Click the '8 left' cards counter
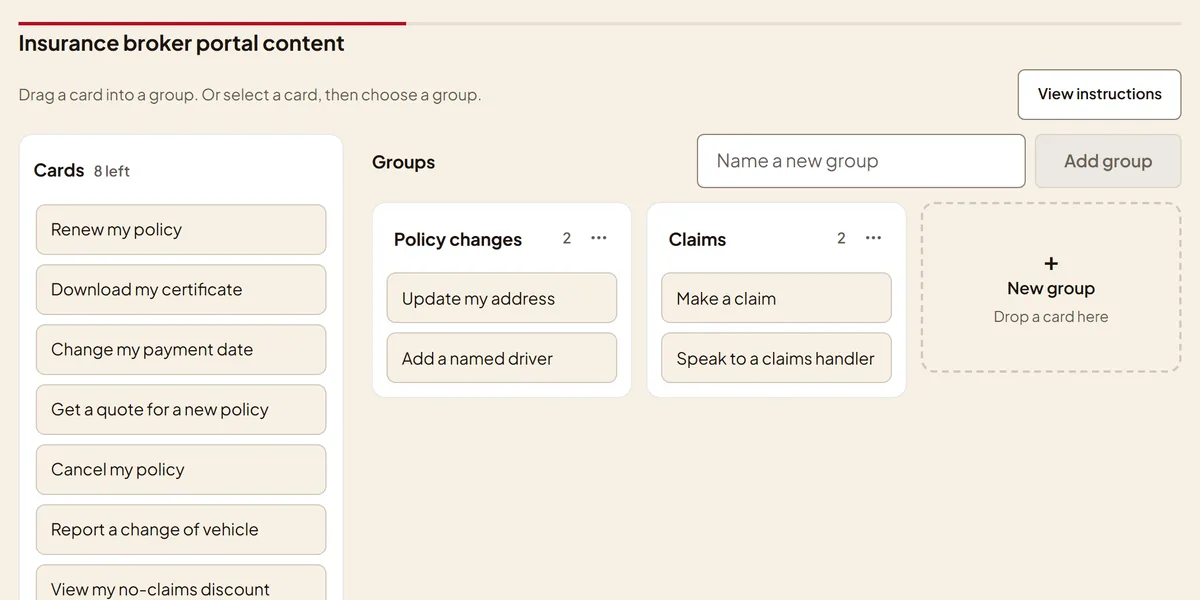Viewport: 1200px width, 600px height. 112,171
